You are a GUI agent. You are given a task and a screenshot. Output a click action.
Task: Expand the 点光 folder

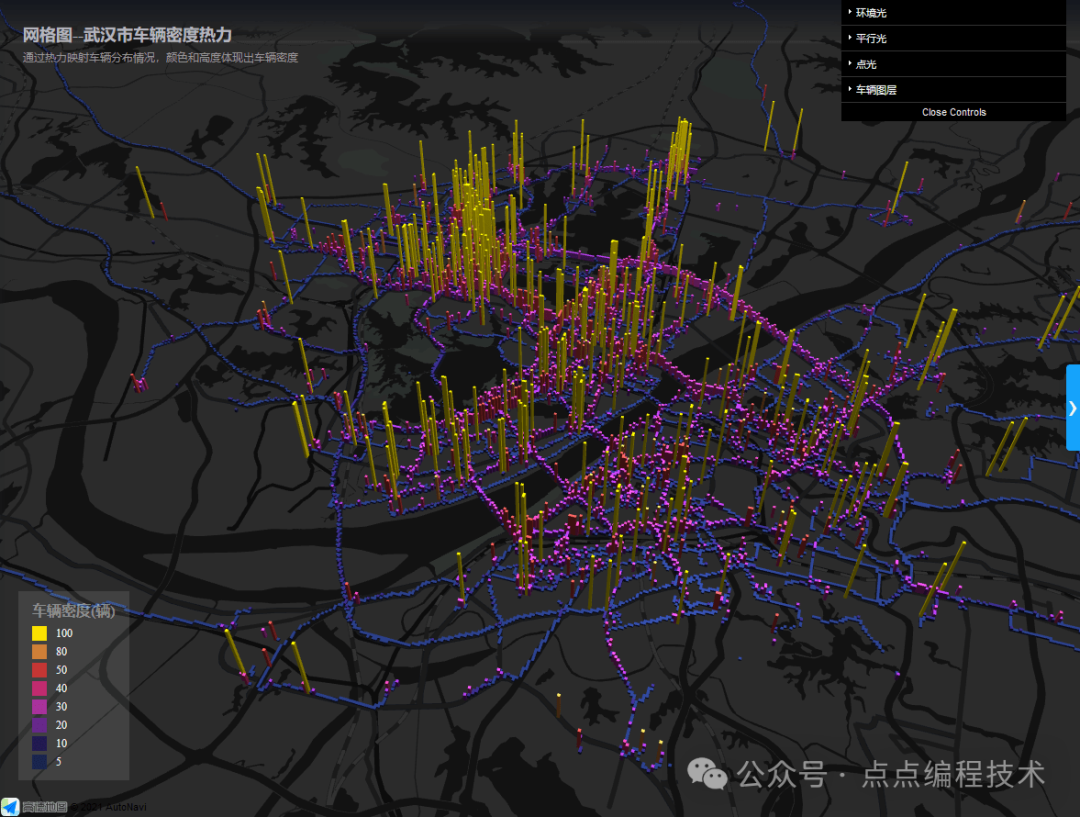coord(953,63)
